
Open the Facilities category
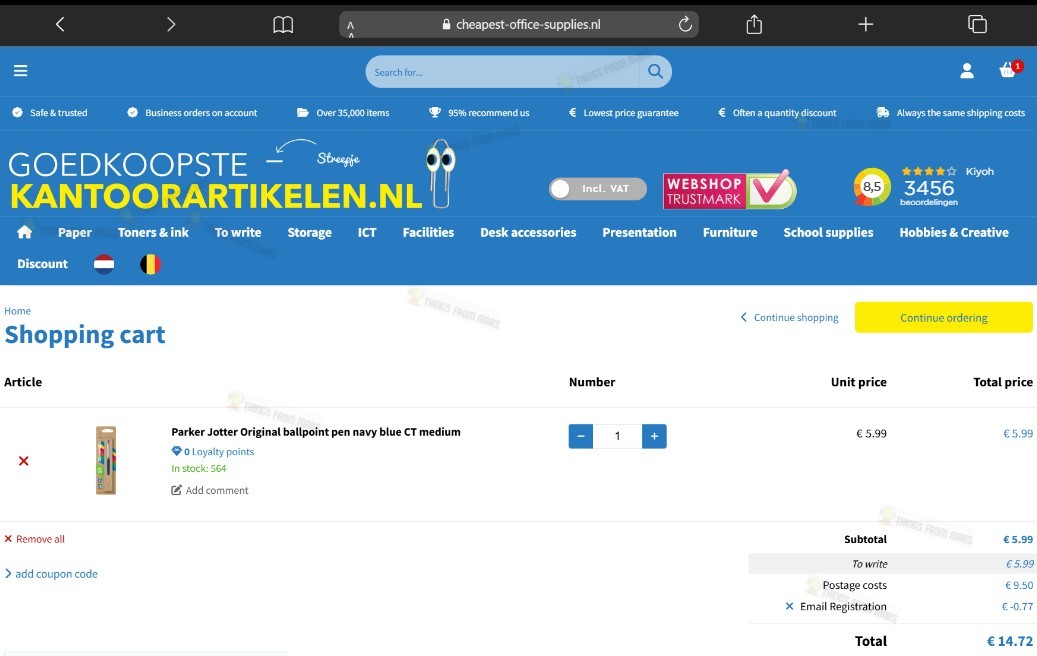pyautogui.click(x=429, y=233)
